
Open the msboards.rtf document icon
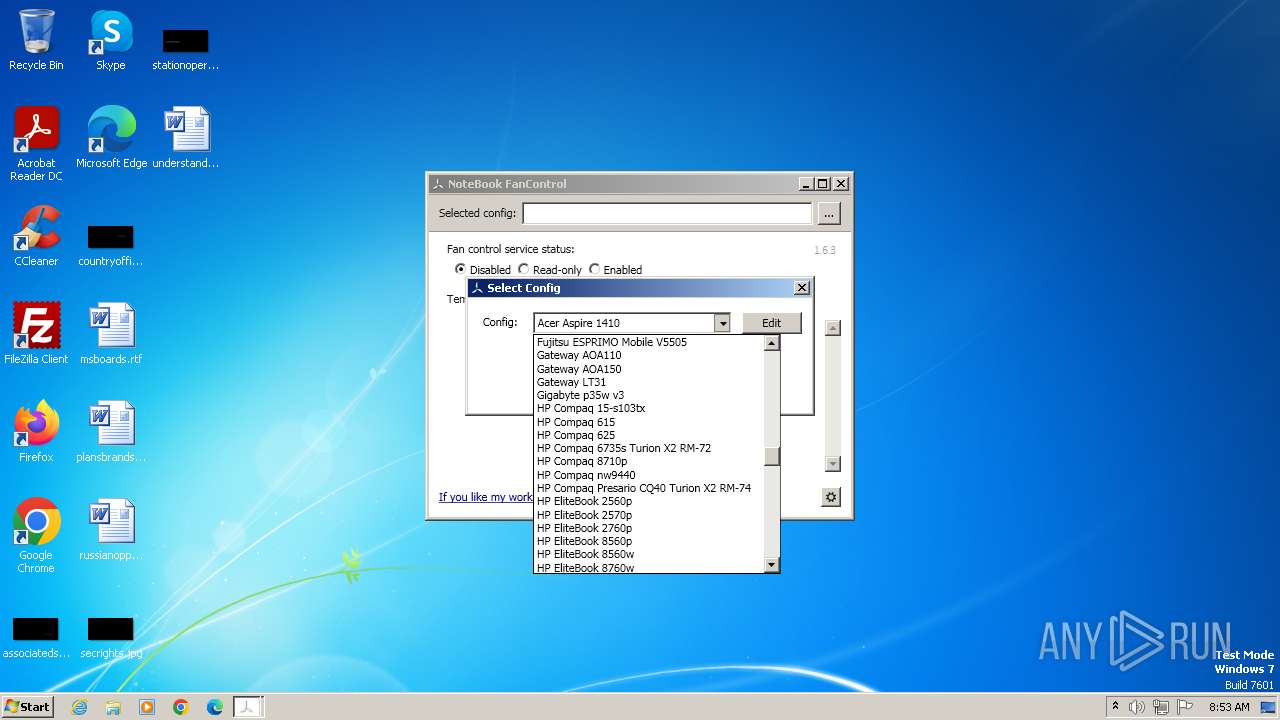pyautogui.click(x=111, y=334)
